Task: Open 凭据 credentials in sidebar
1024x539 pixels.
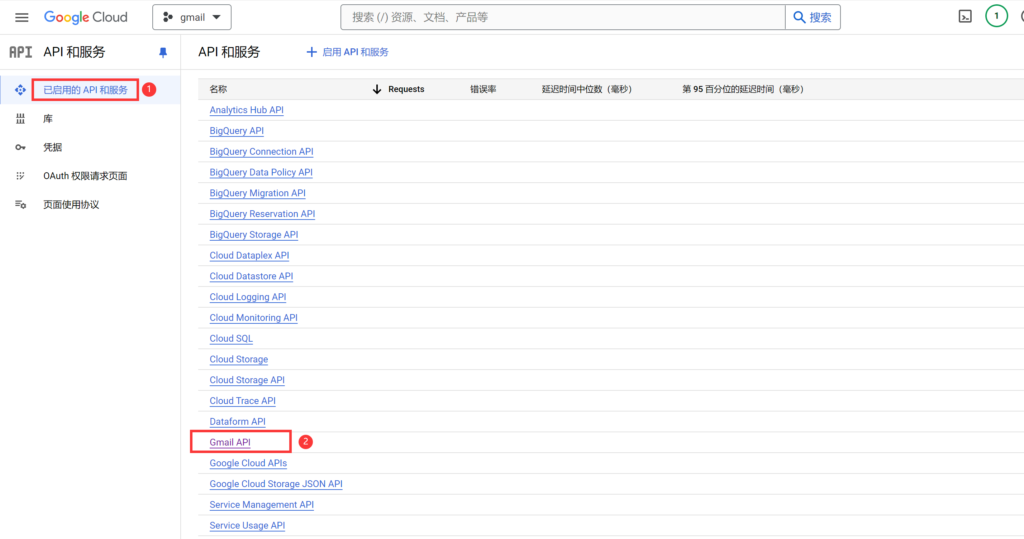Action: point(52,148)
